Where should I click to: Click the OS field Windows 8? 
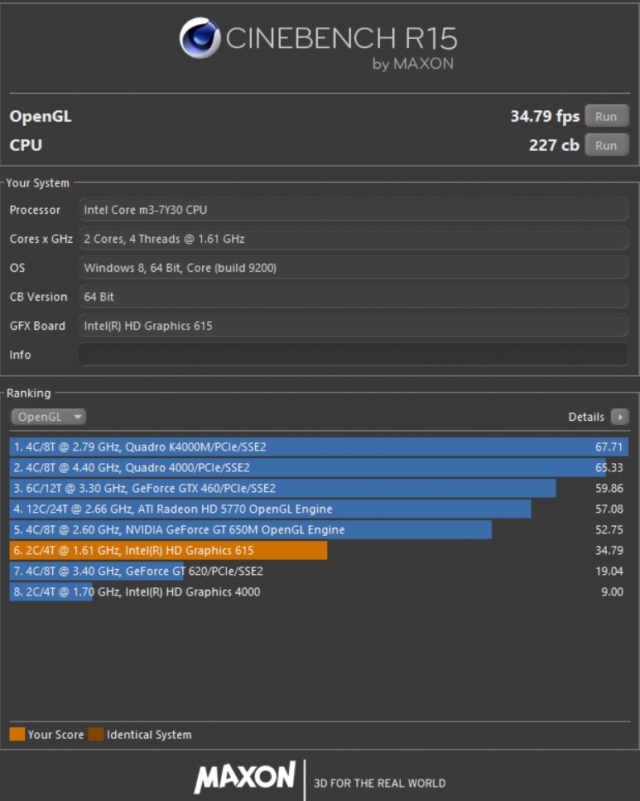point(353,268)
